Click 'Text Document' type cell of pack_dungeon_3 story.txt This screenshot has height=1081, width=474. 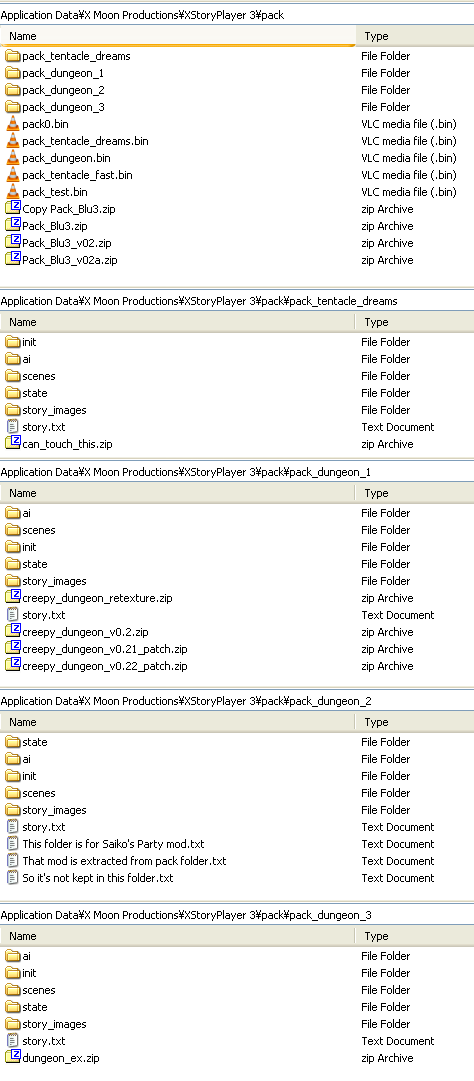(x=398, y=1041)
